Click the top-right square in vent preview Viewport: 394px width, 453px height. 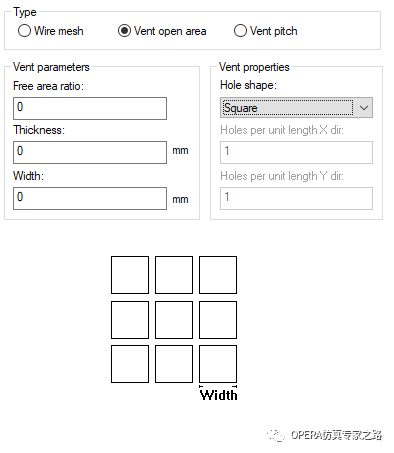[x=218, y=275]
